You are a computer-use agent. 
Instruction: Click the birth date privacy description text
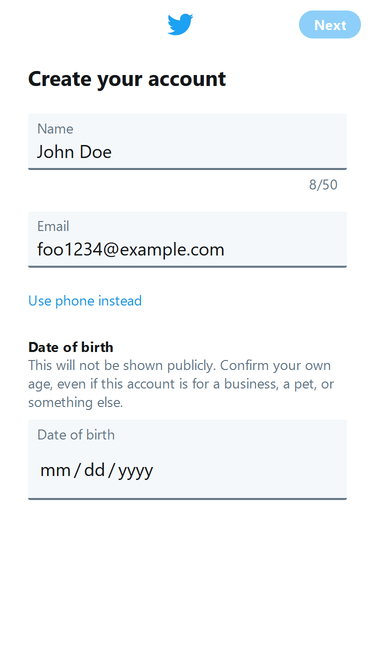pyautogui.click(x=181, y=384)
